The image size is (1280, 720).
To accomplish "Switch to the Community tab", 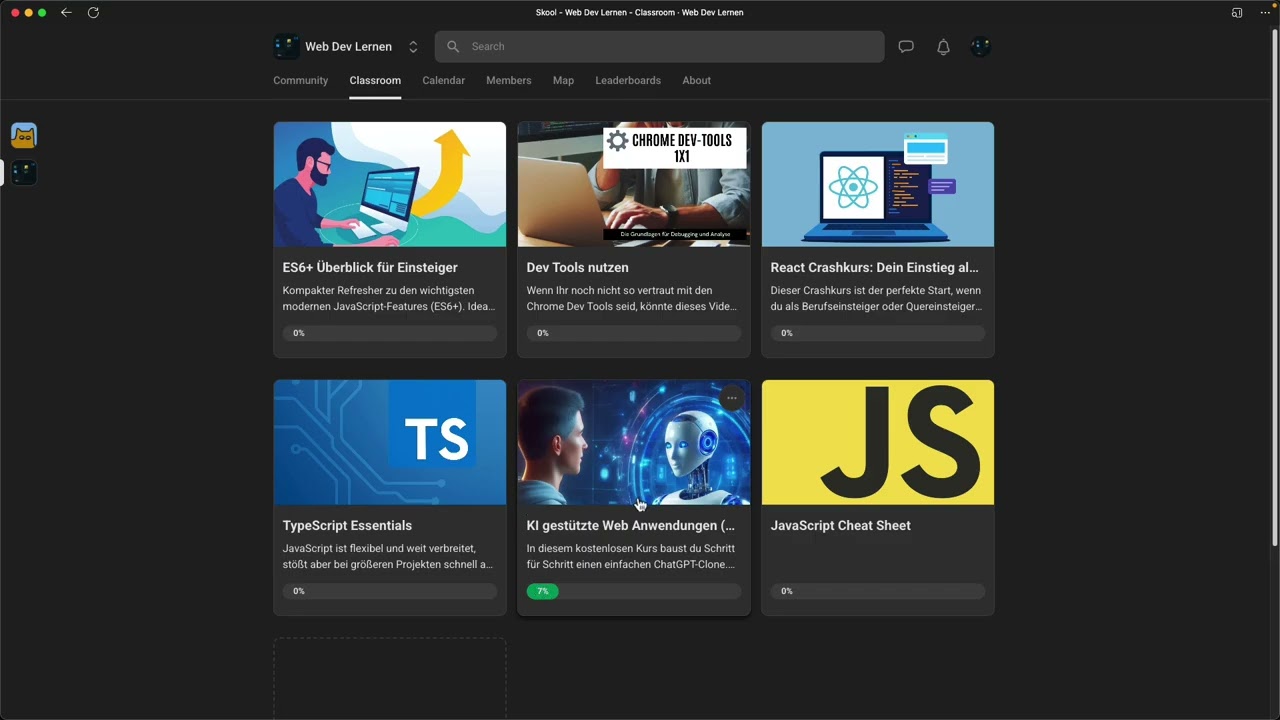I will (300, 80).
